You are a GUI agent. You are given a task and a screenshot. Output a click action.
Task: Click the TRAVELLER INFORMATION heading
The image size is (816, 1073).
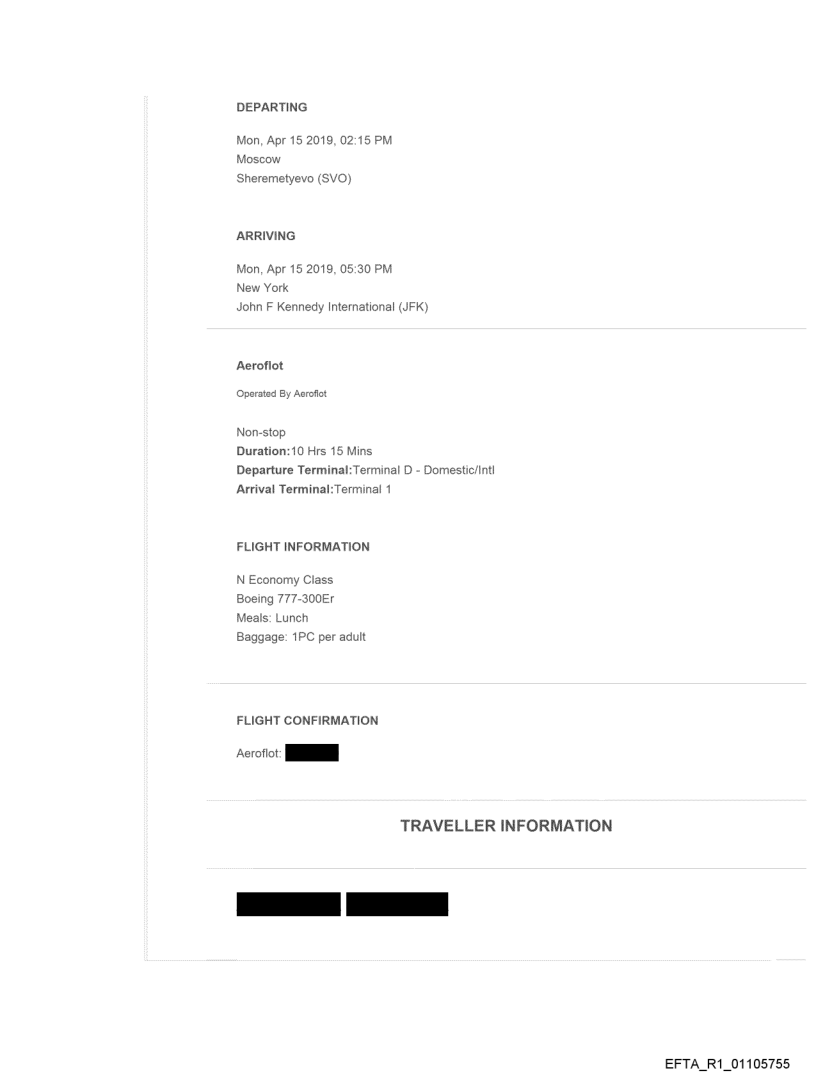(x=506, y=826)
